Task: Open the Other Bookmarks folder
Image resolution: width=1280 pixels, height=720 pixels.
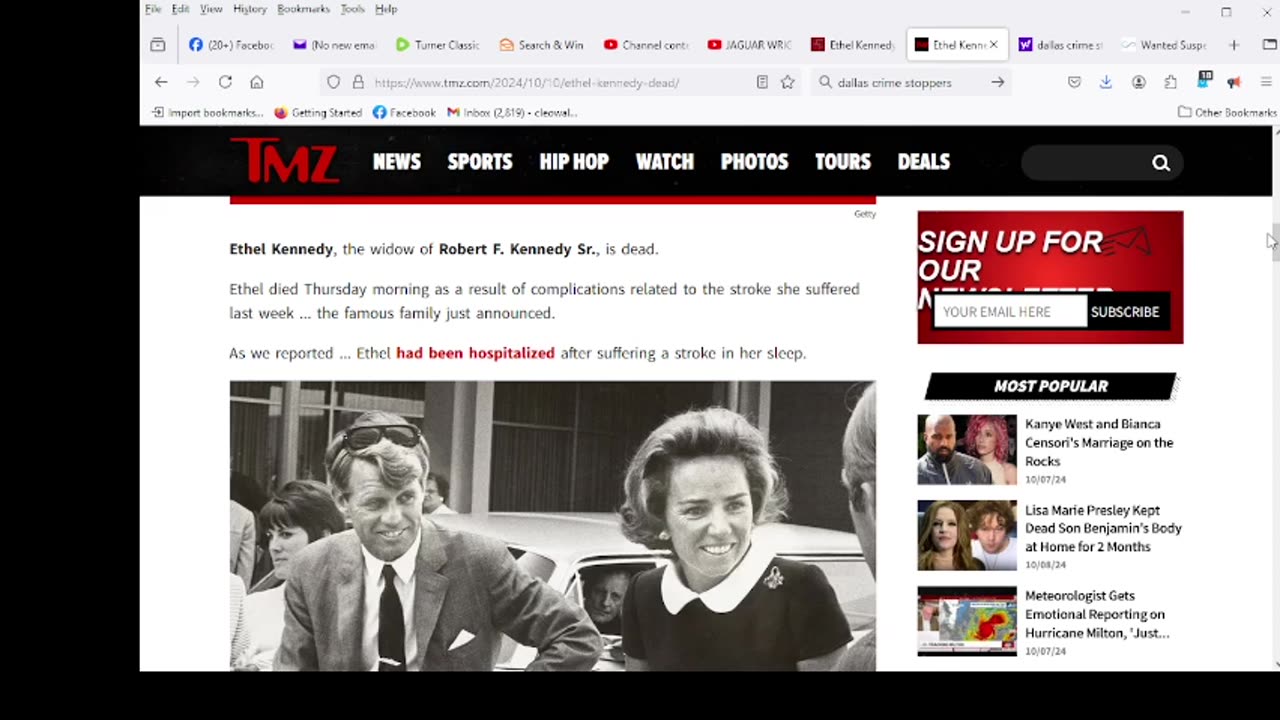Action: [1227, 112]
